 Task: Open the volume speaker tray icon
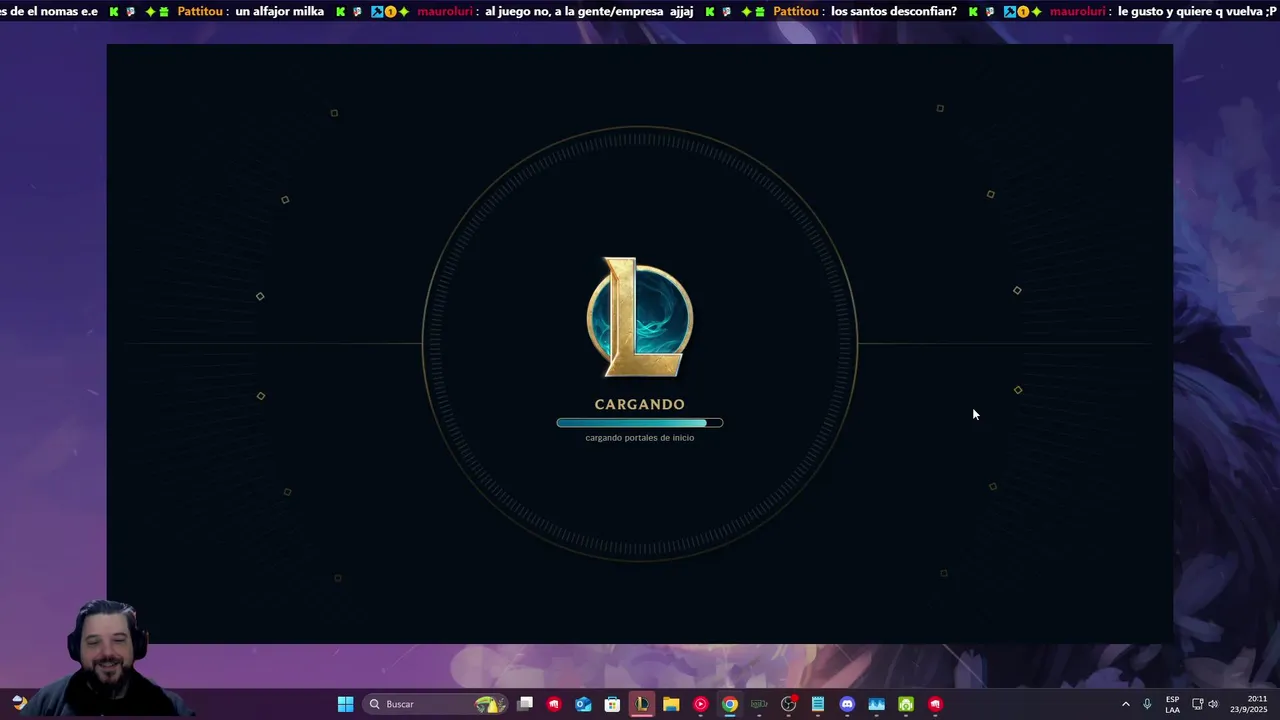[x=1213, y=704]
